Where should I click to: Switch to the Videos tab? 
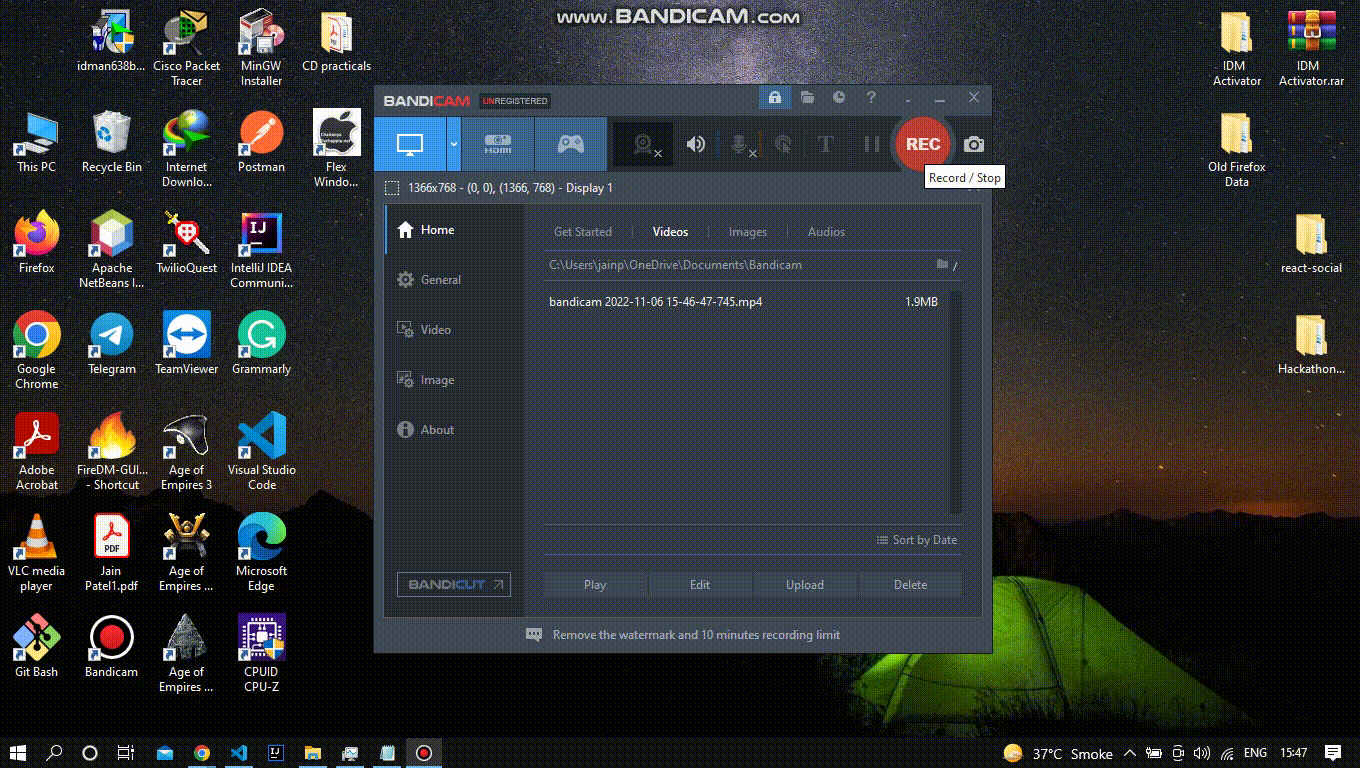670,232
